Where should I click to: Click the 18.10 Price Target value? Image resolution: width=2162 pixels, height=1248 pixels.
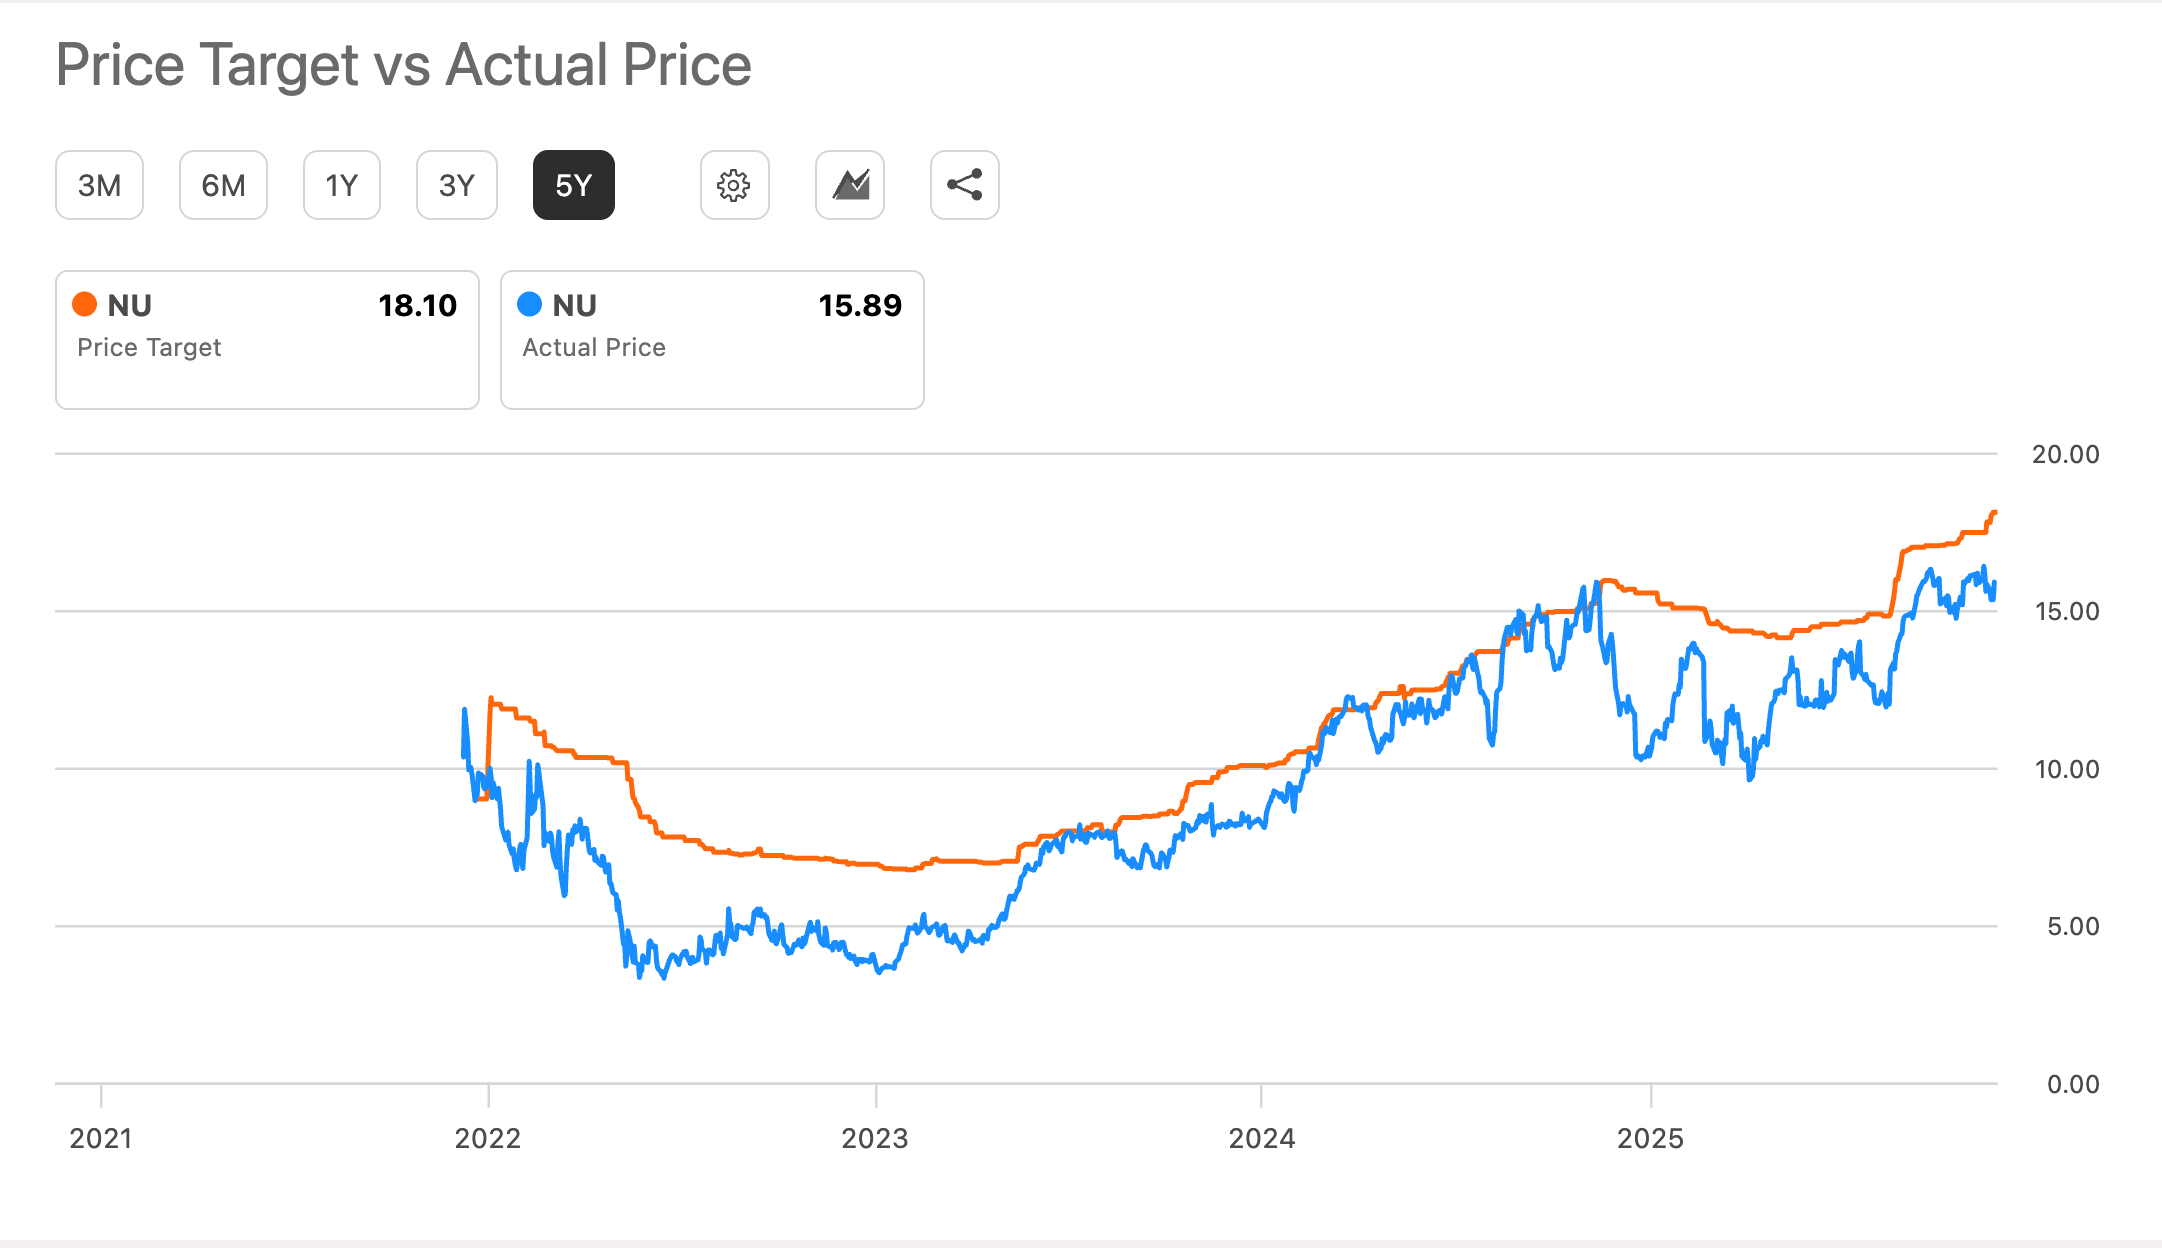417,305
